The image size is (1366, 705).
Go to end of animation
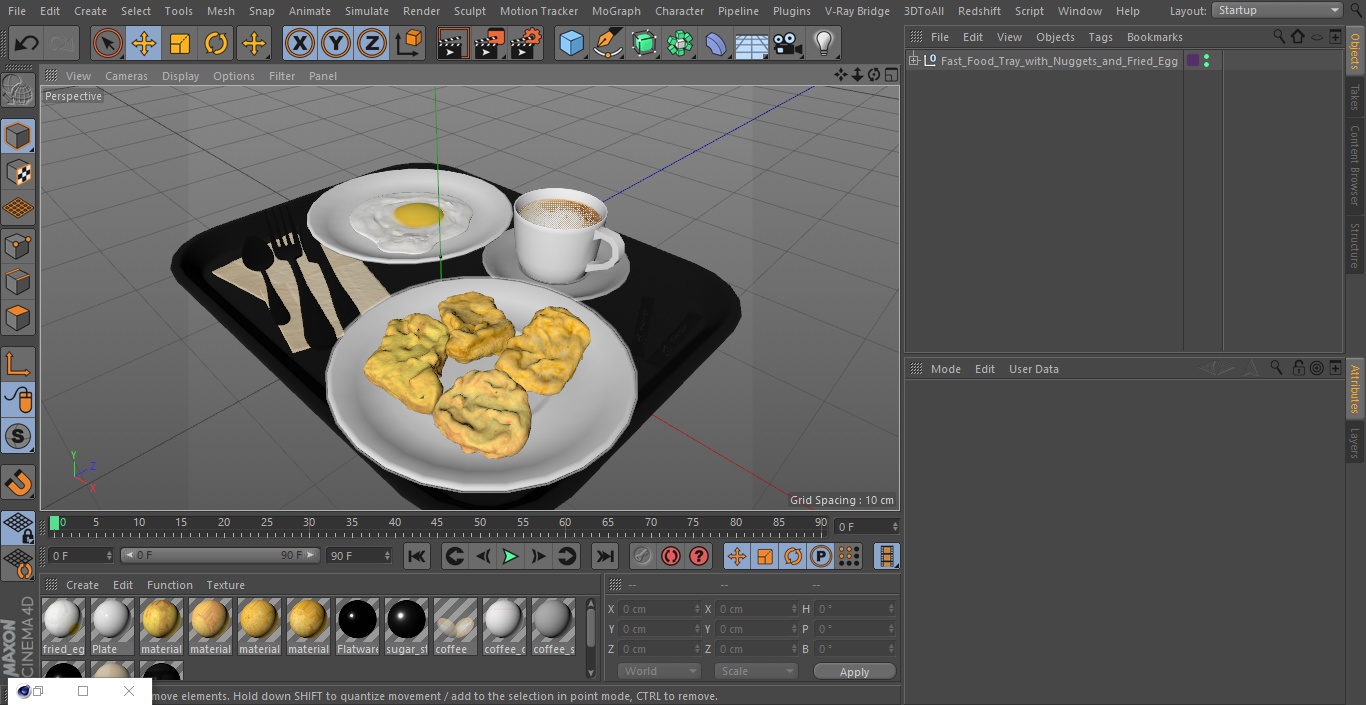(605, 556)
